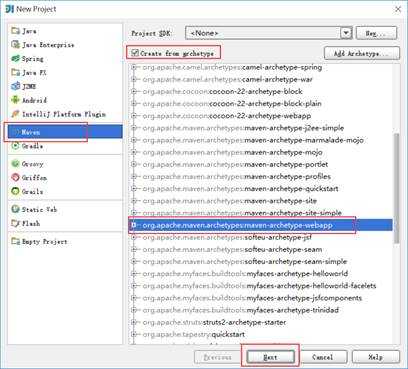Select softeu-archetype-seam-simple row

[245, 261]
